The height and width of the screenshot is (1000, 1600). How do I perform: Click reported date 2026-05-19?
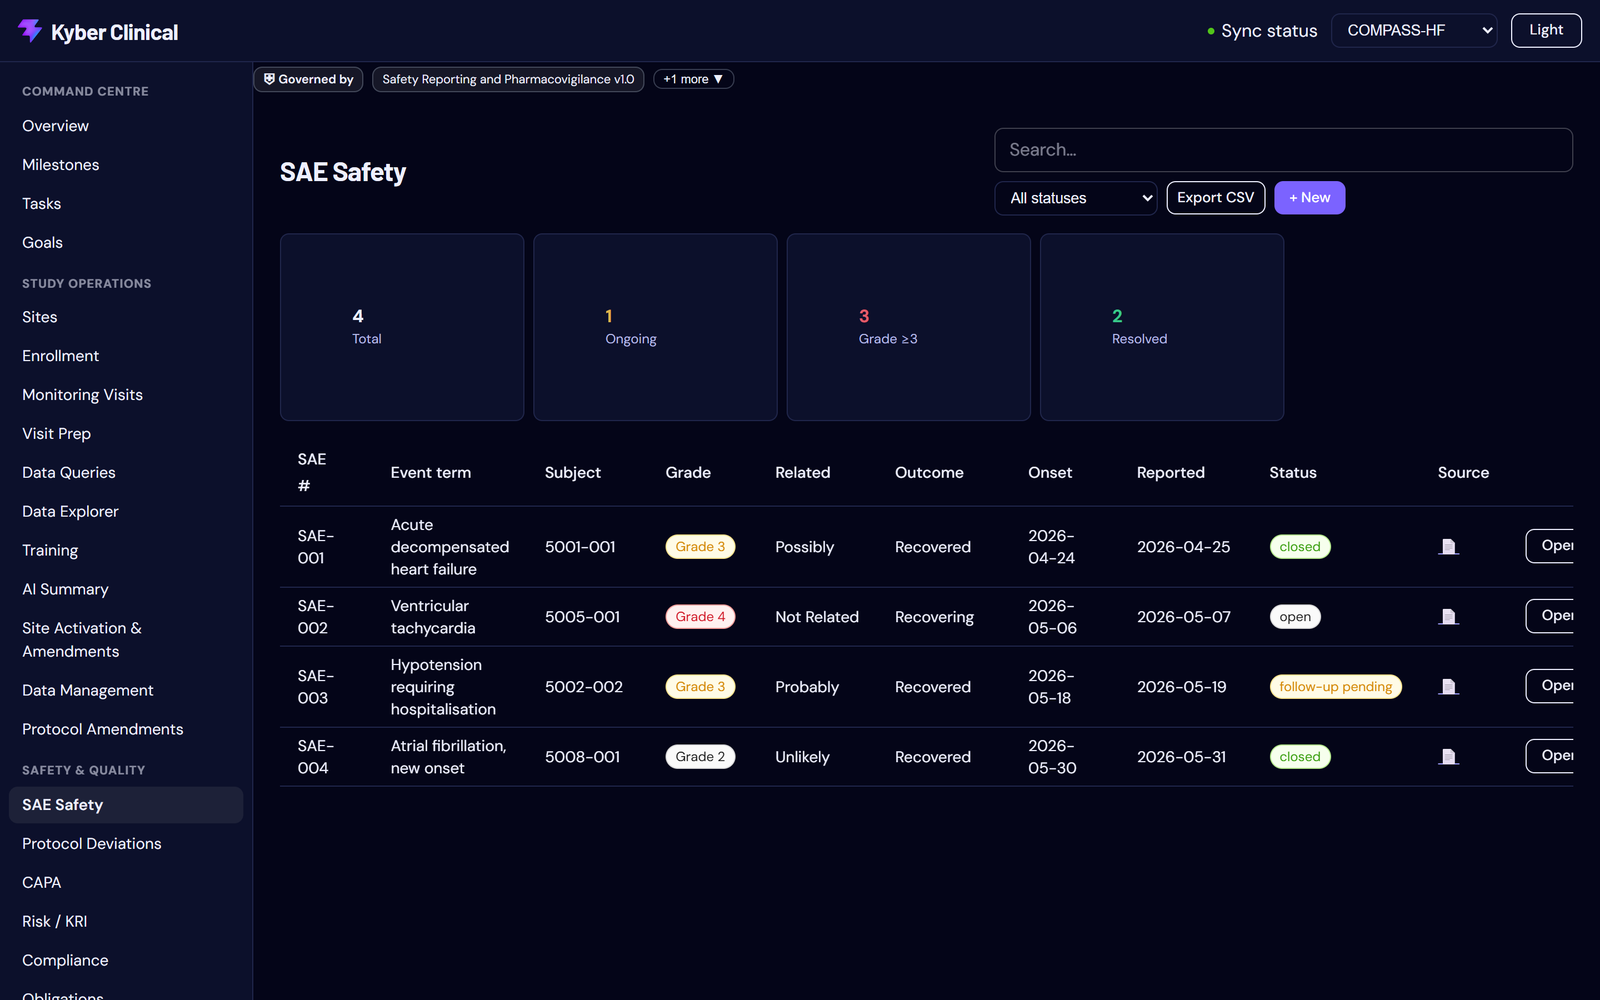1182,687
